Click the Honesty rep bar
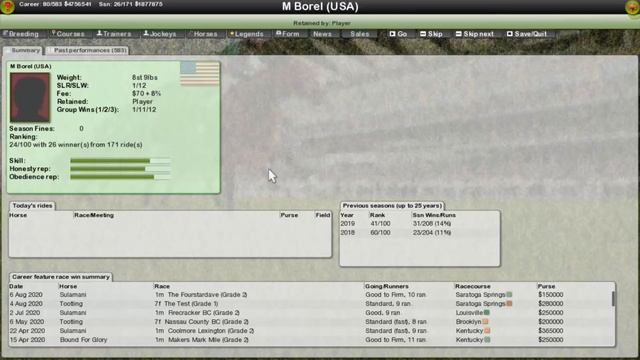The height and width of the screenshot is (360, 640). [x=120, y=169]
